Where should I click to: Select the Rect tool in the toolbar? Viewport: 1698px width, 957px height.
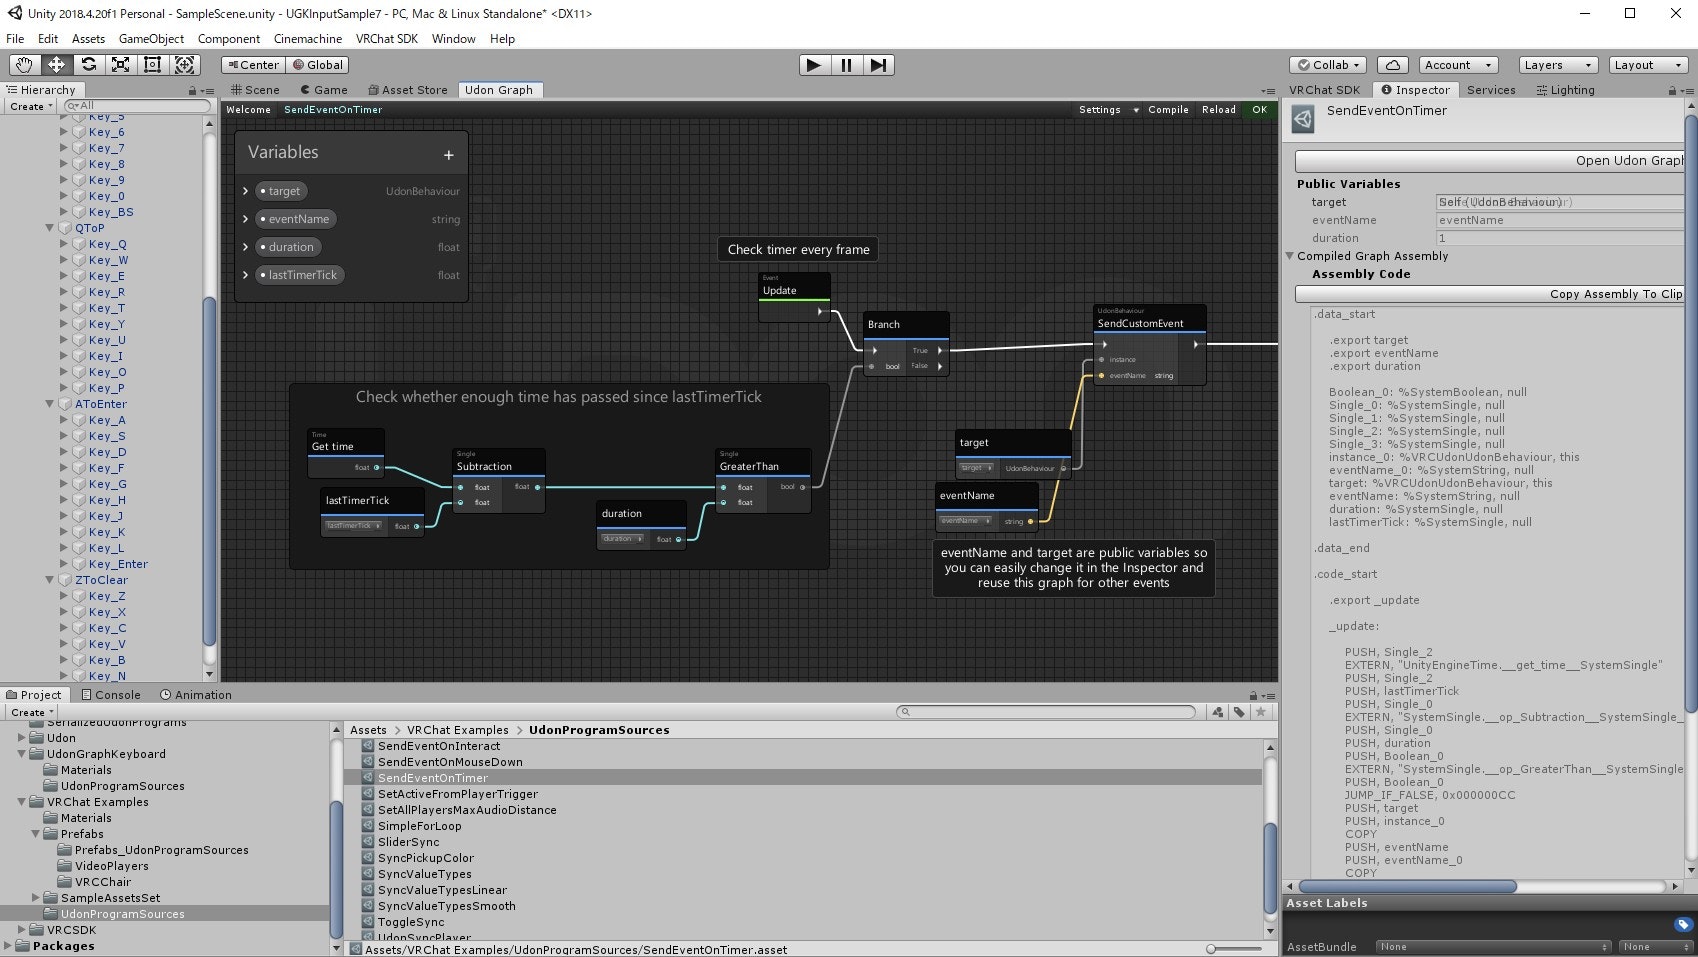153,65
